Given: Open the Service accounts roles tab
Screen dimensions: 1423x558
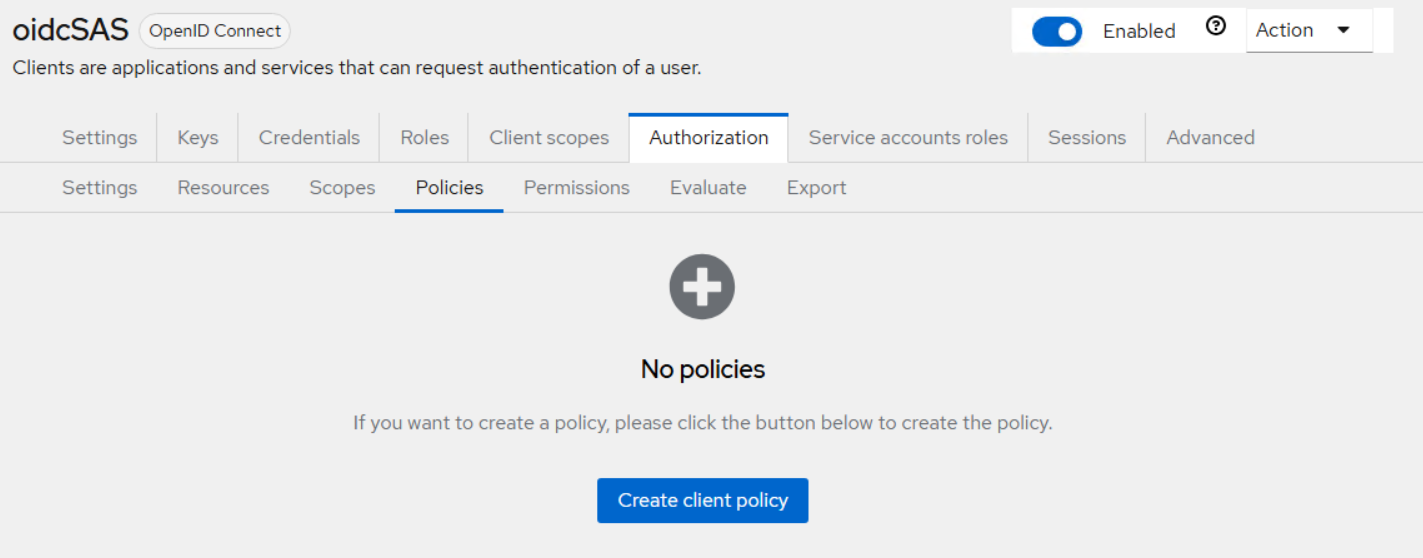Looking at the screenshot, I should [x=908, y=138].
